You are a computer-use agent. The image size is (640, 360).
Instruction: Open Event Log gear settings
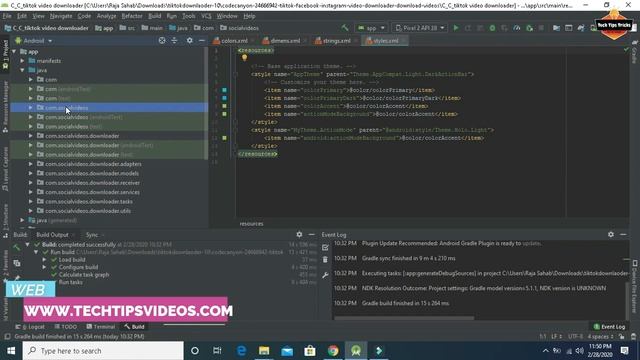pyautogui.click(x=611, y=234)
